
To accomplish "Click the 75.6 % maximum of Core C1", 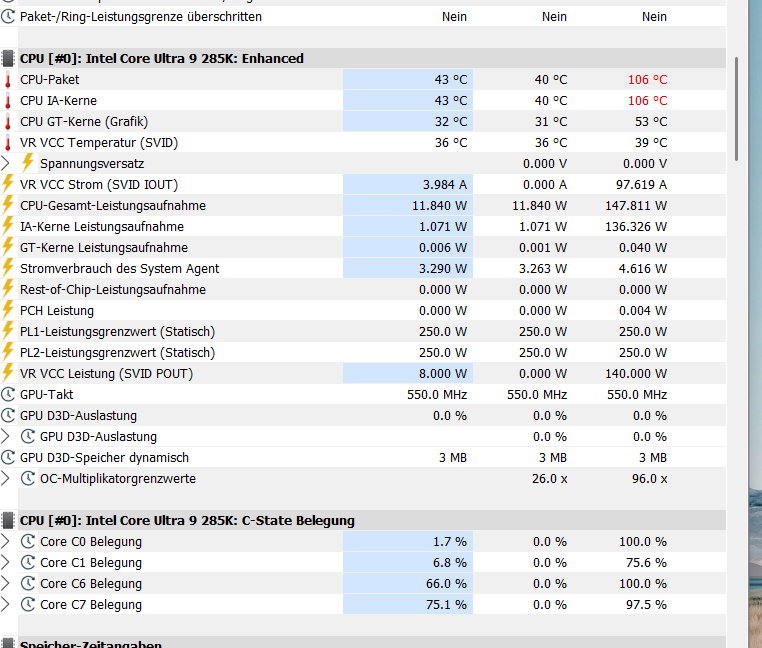I will pos(646,562).
